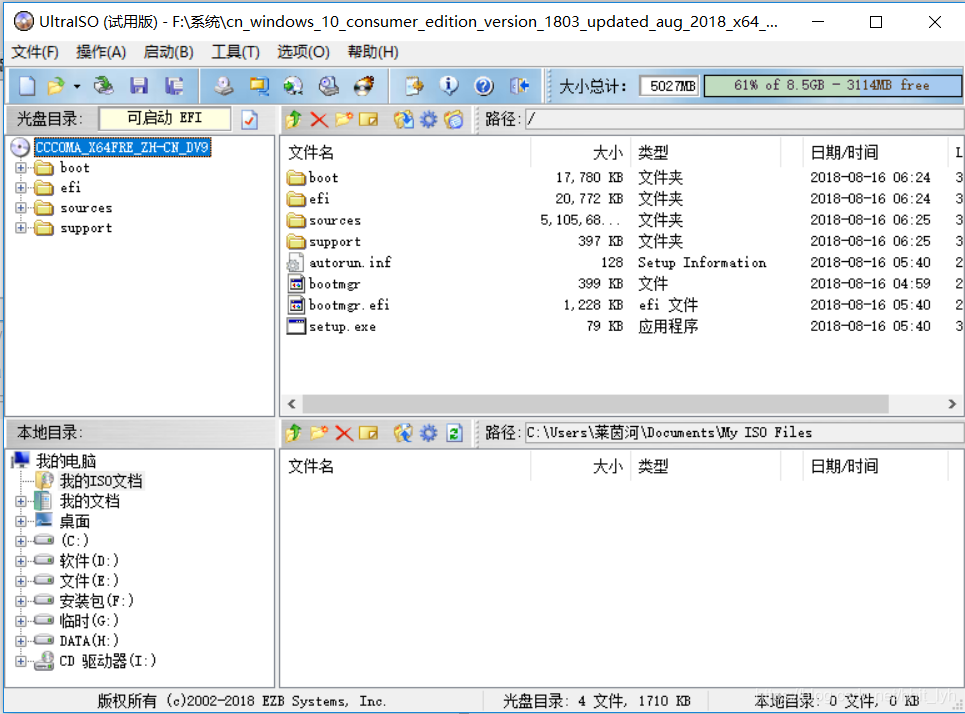Click the Open file folder icon
This screenshot has width=965, height=714.
(56, 86)
